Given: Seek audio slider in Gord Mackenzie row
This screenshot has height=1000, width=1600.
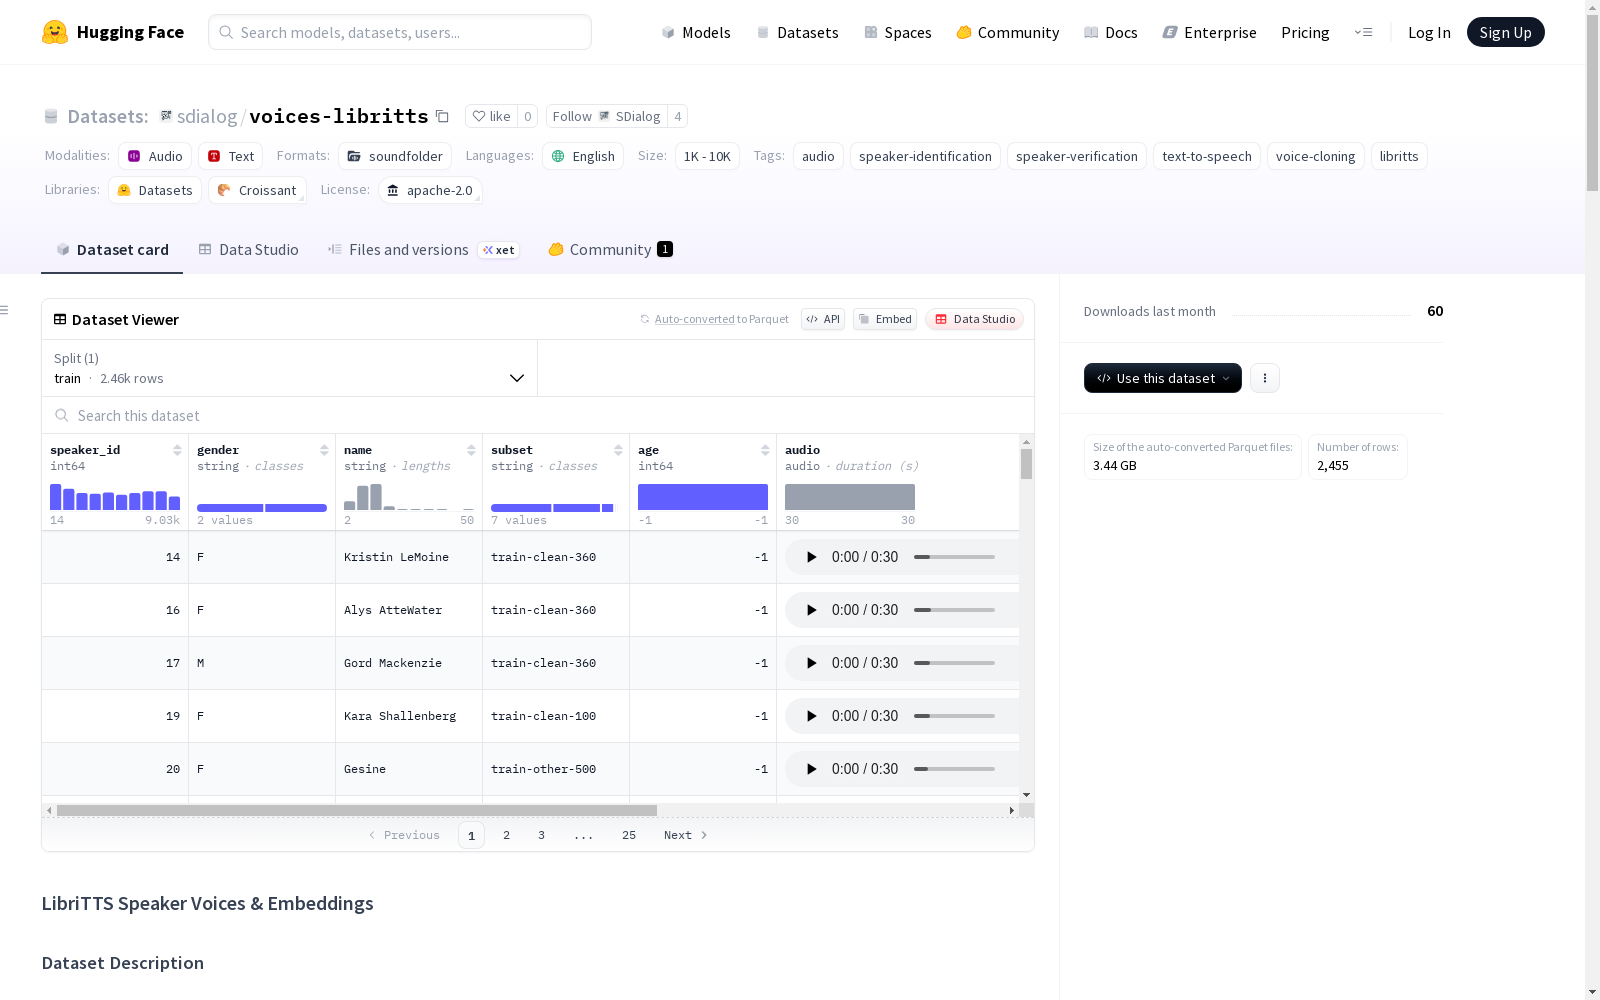Looking at the screenshot, I should (x=954, y=663).
